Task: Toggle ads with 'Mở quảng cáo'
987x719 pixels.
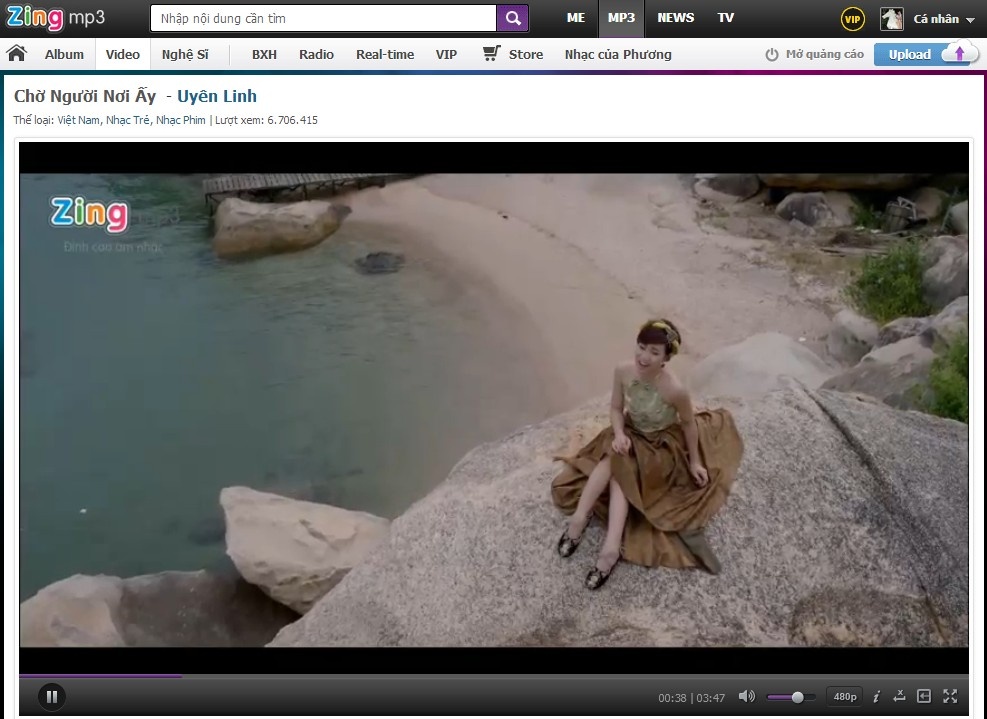Action: (815, 54)
